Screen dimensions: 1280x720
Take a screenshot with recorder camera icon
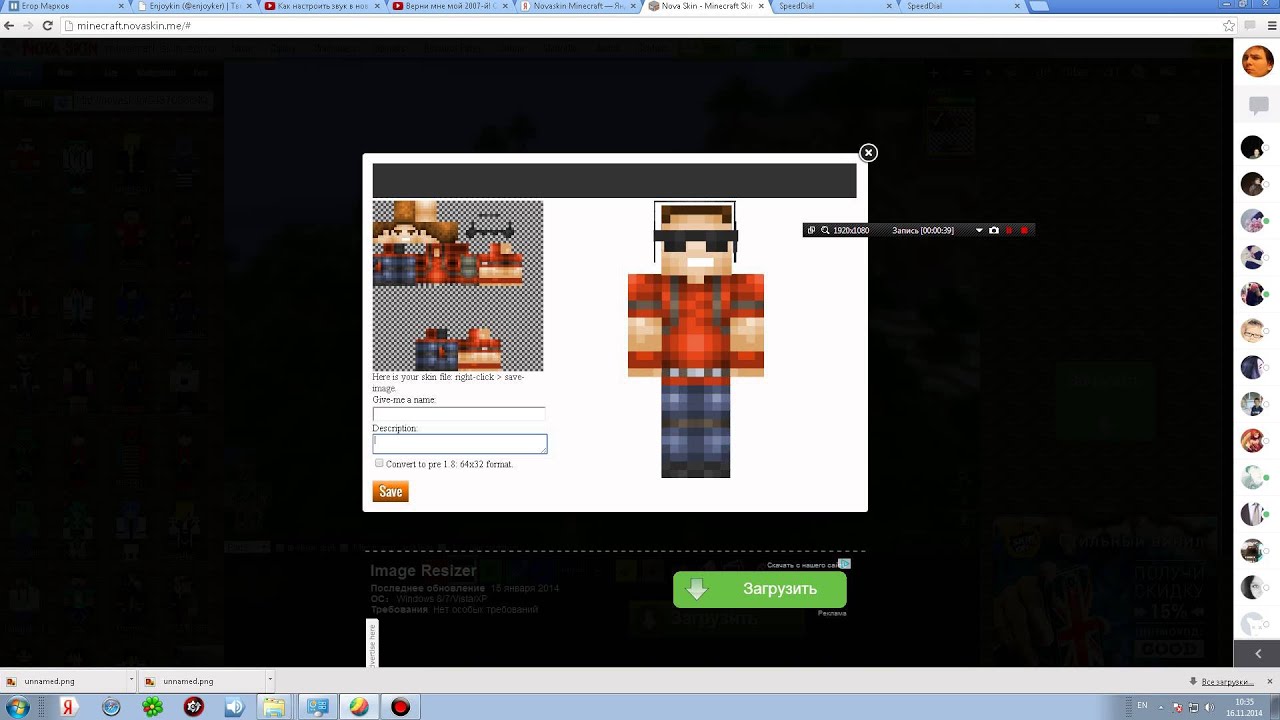point(993,230)
